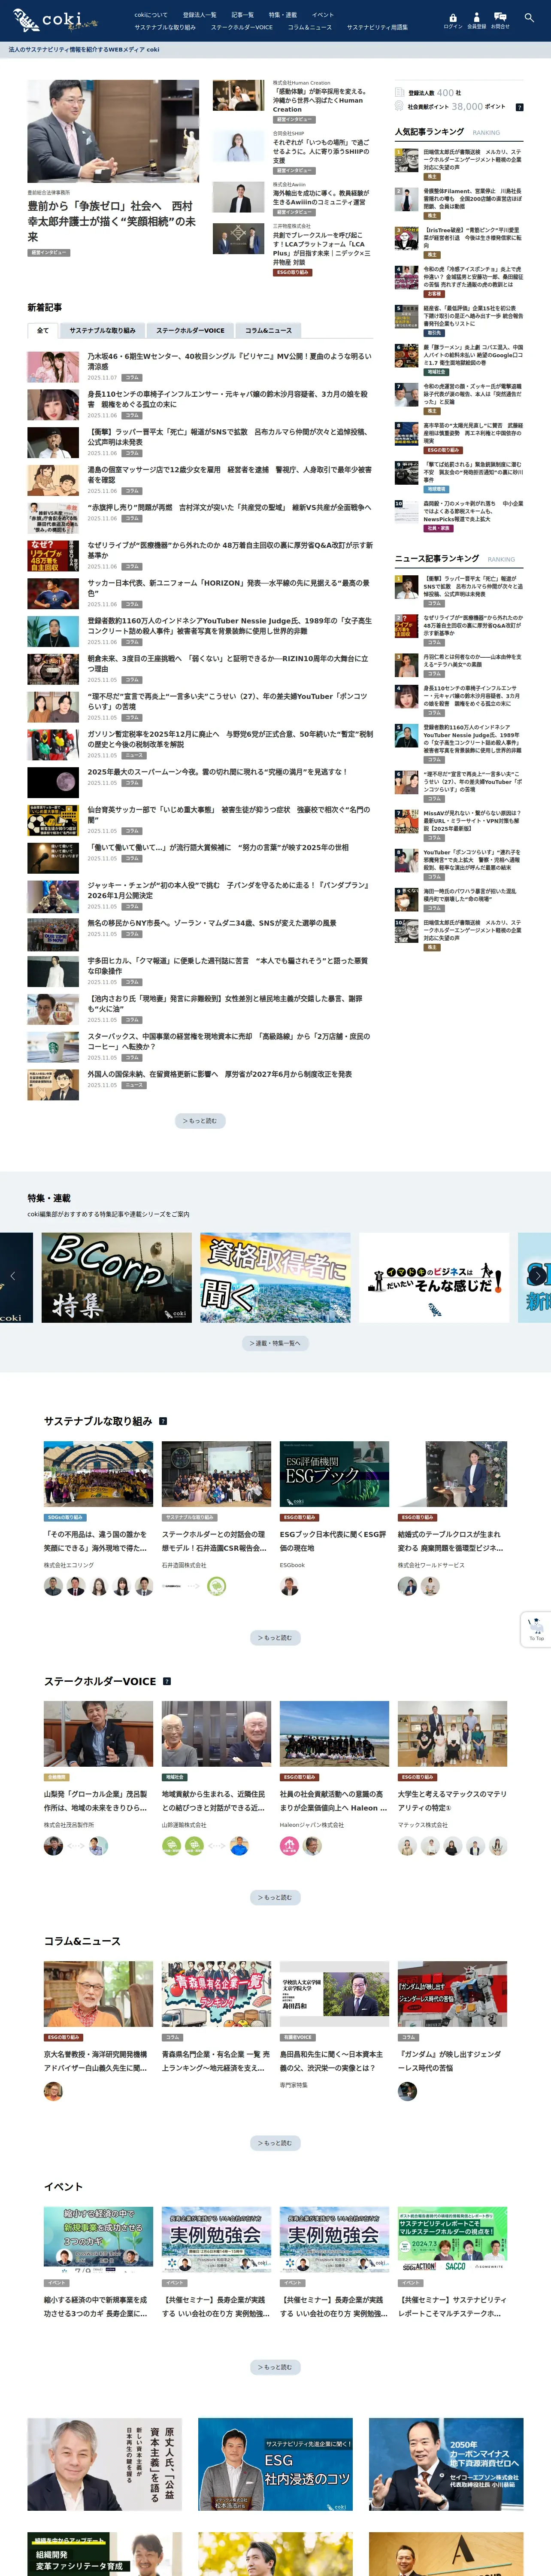Open the 記事一覧 menu item
The image size is (551, 2576).
click(242, 15)
